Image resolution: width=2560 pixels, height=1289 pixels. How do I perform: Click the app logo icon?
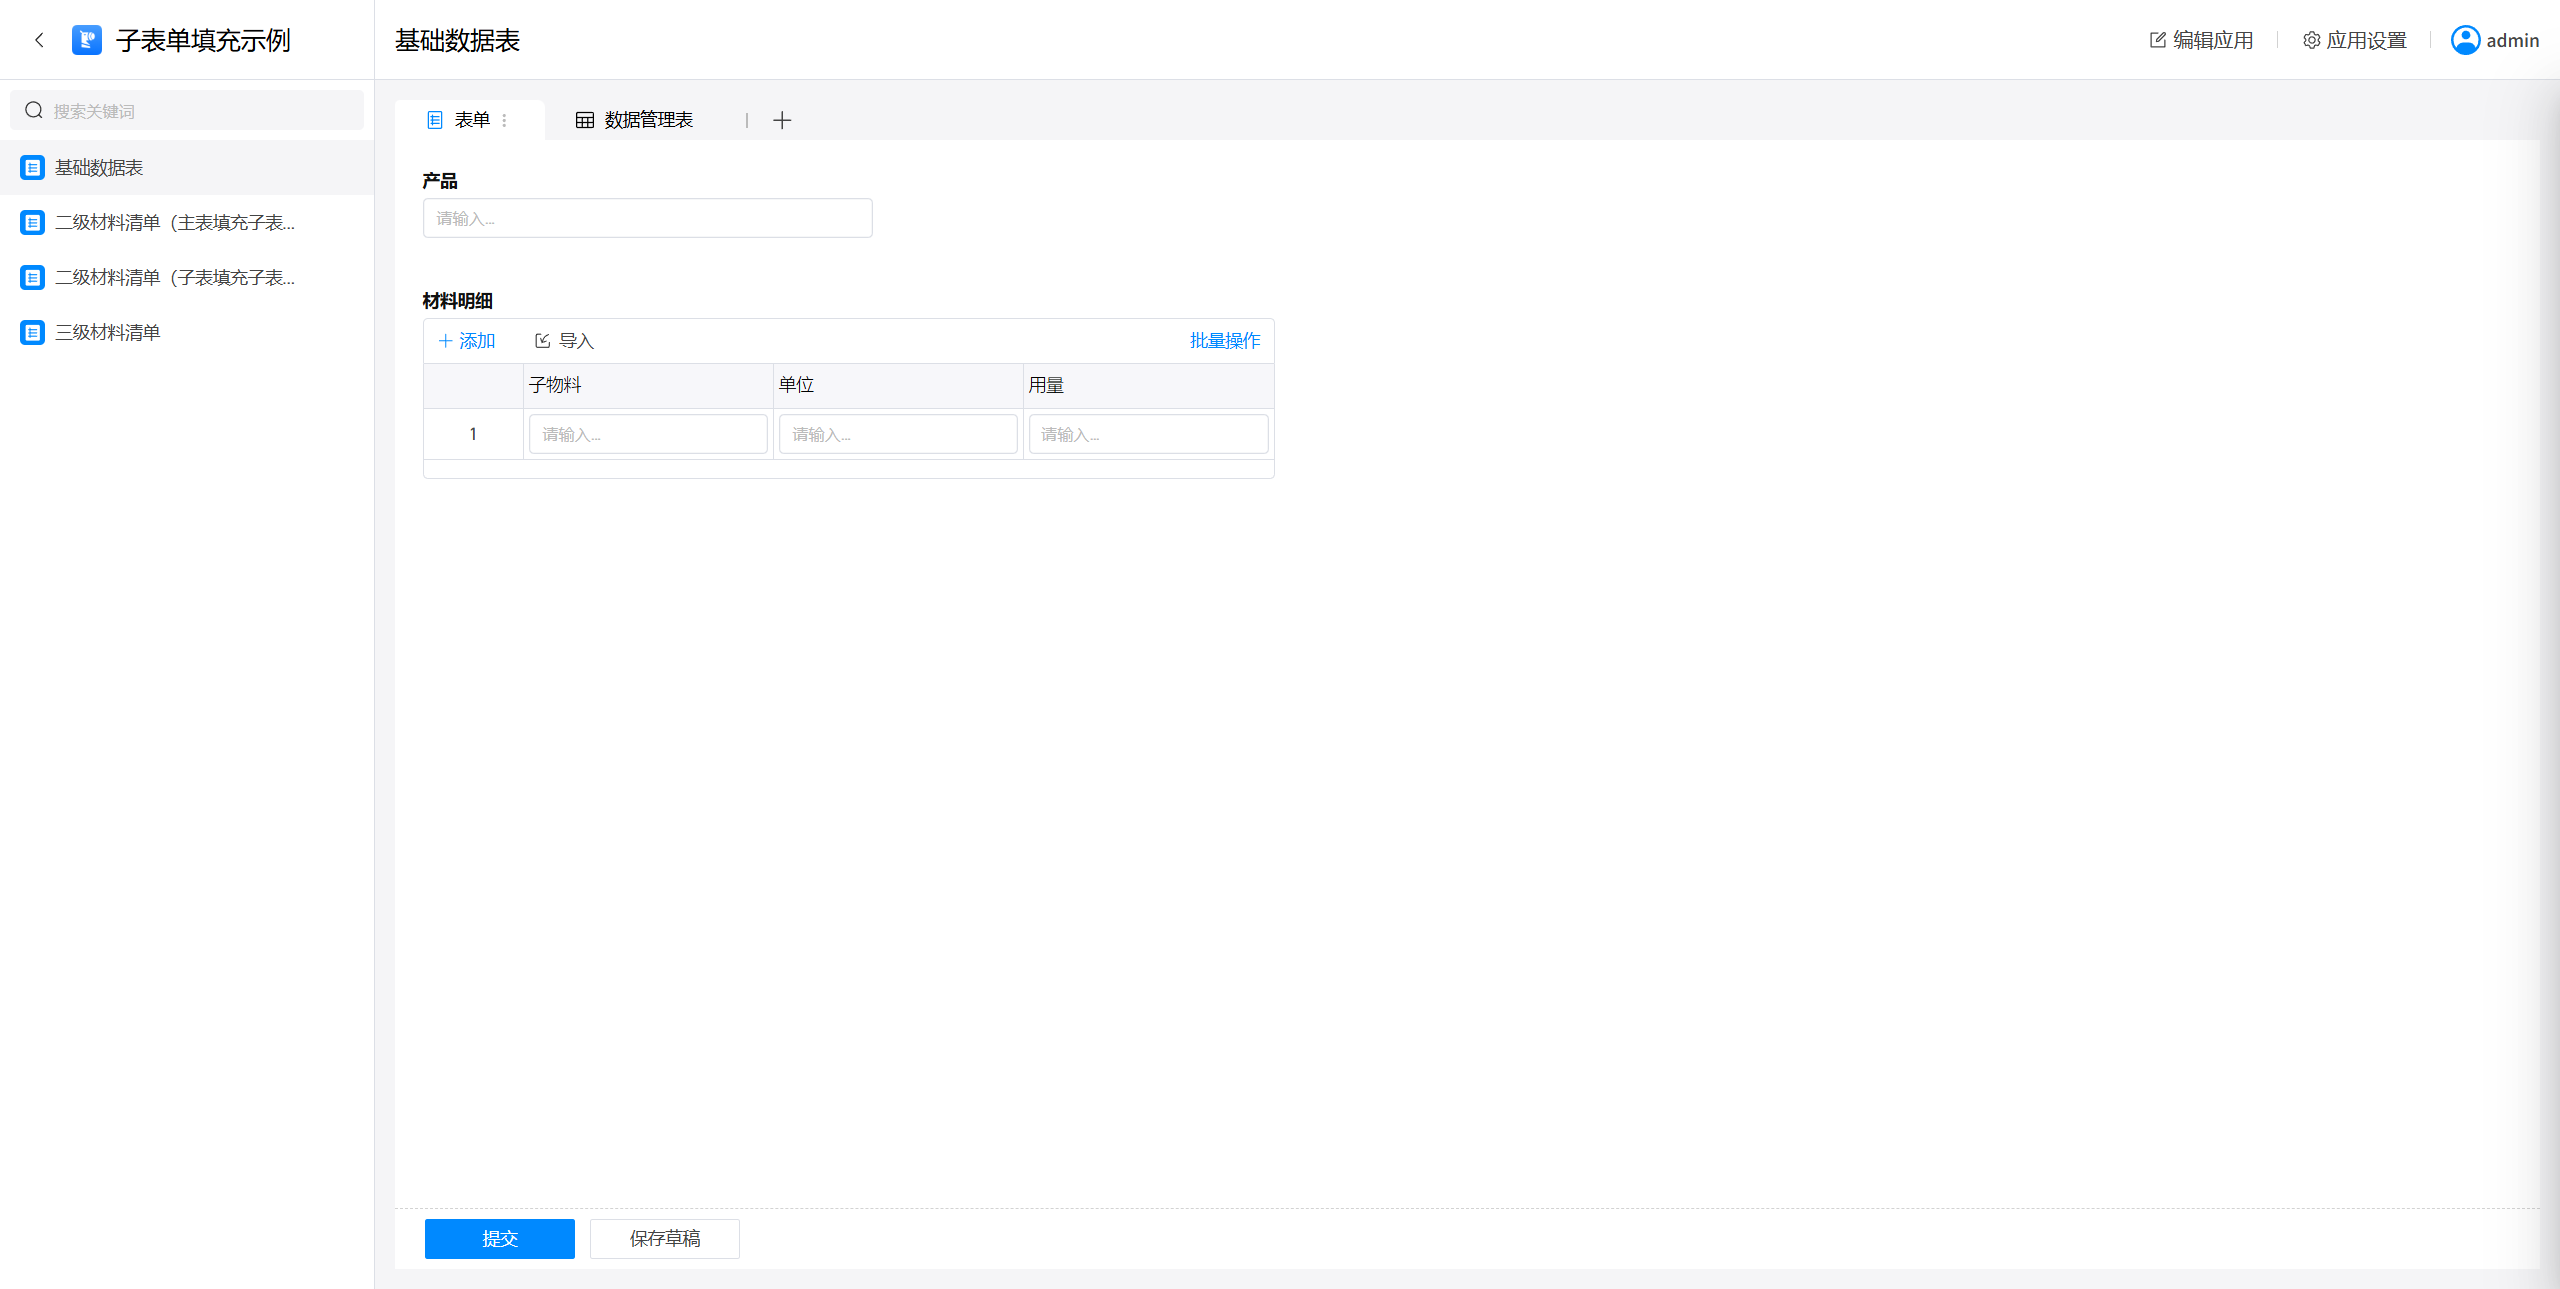click(87, 40)
